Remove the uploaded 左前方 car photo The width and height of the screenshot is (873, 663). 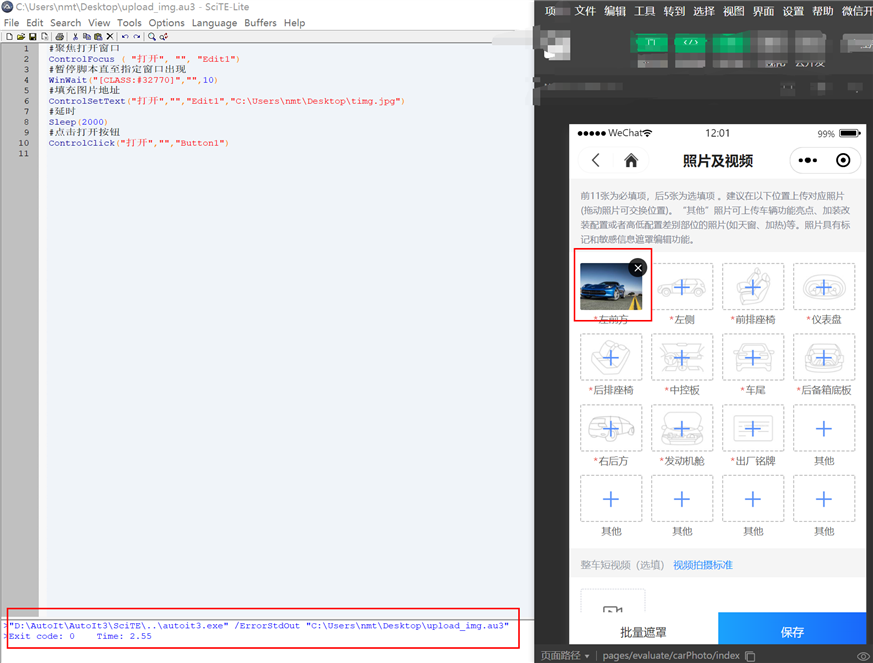click(x=638, y=268)
